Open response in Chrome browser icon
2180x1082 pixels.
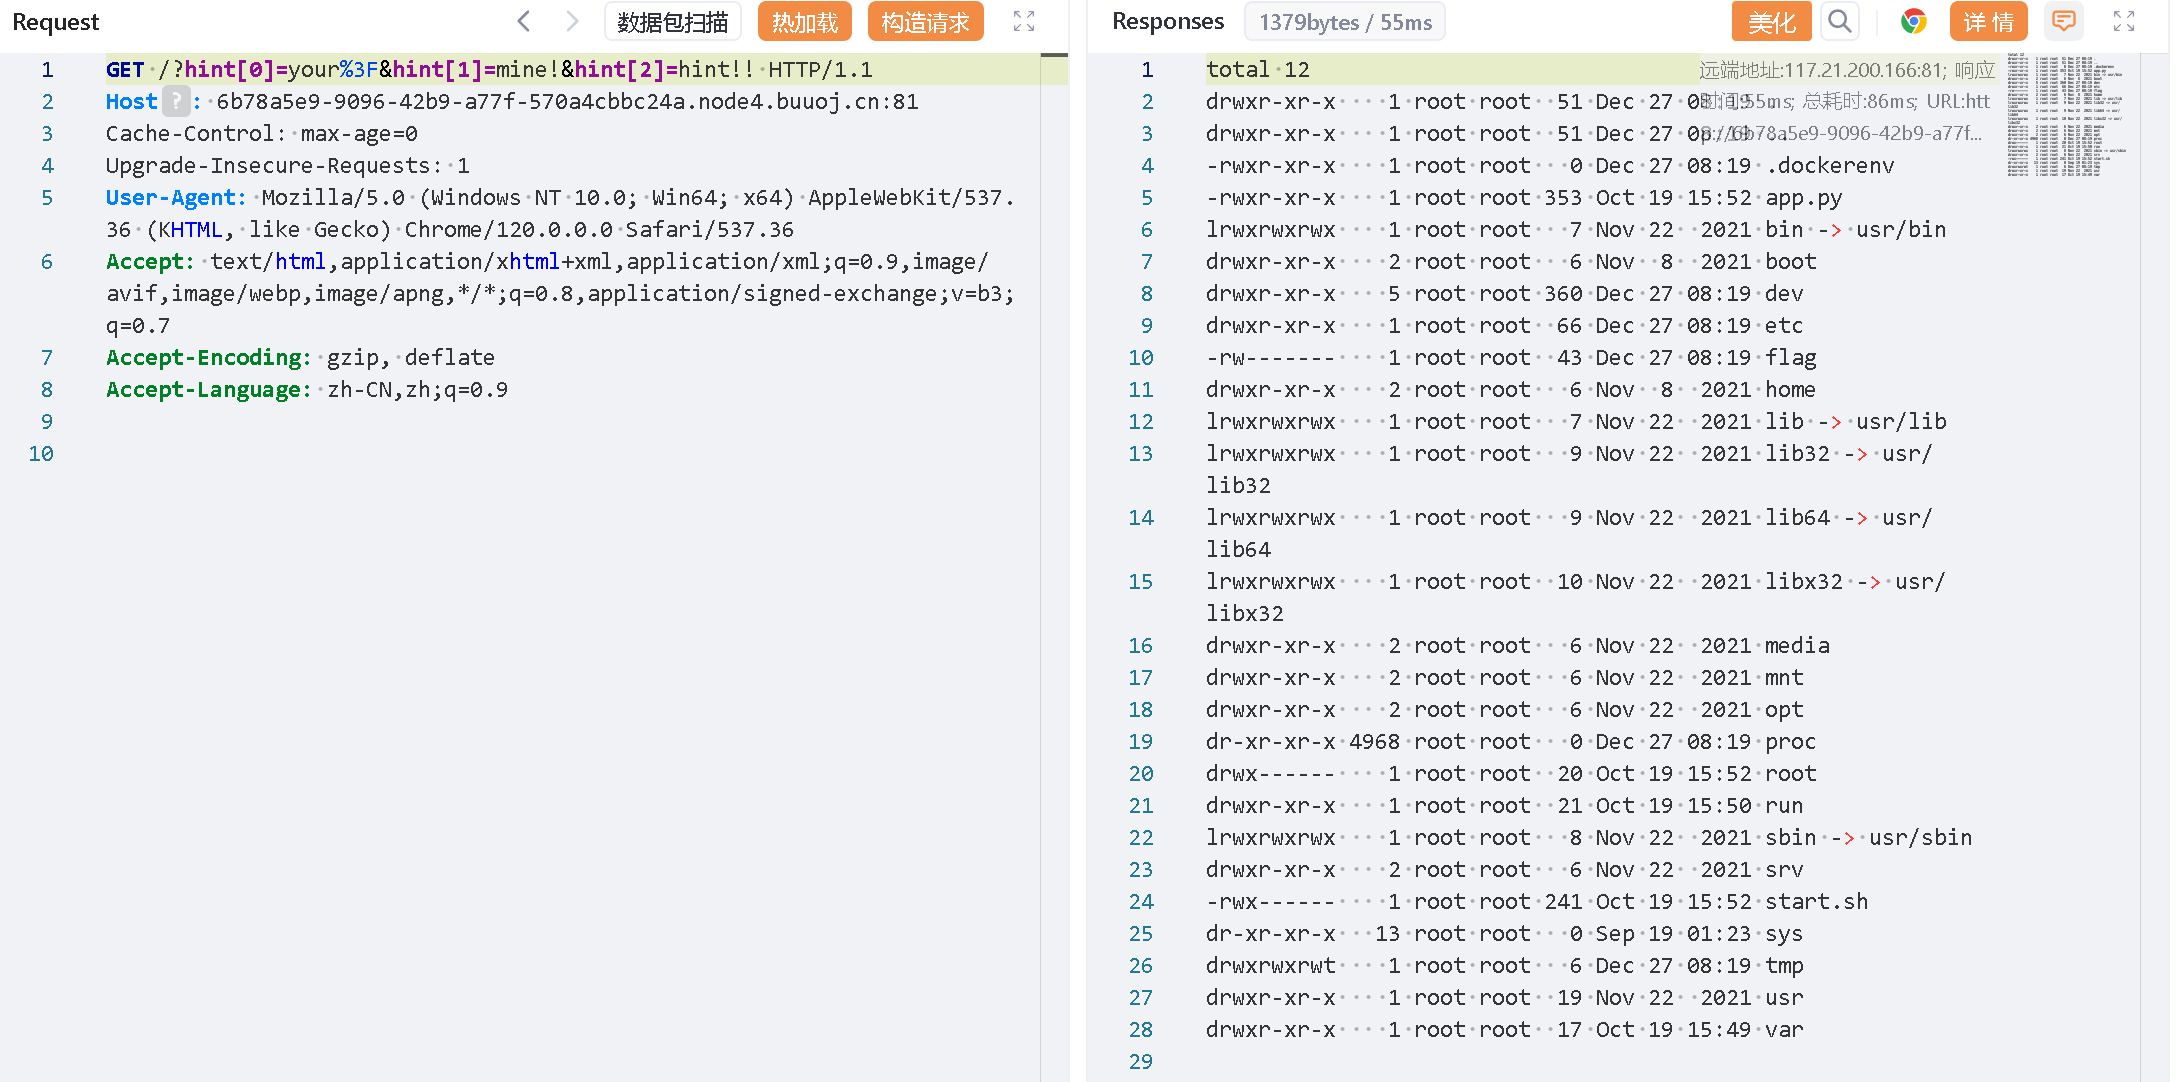point(1913,21)
